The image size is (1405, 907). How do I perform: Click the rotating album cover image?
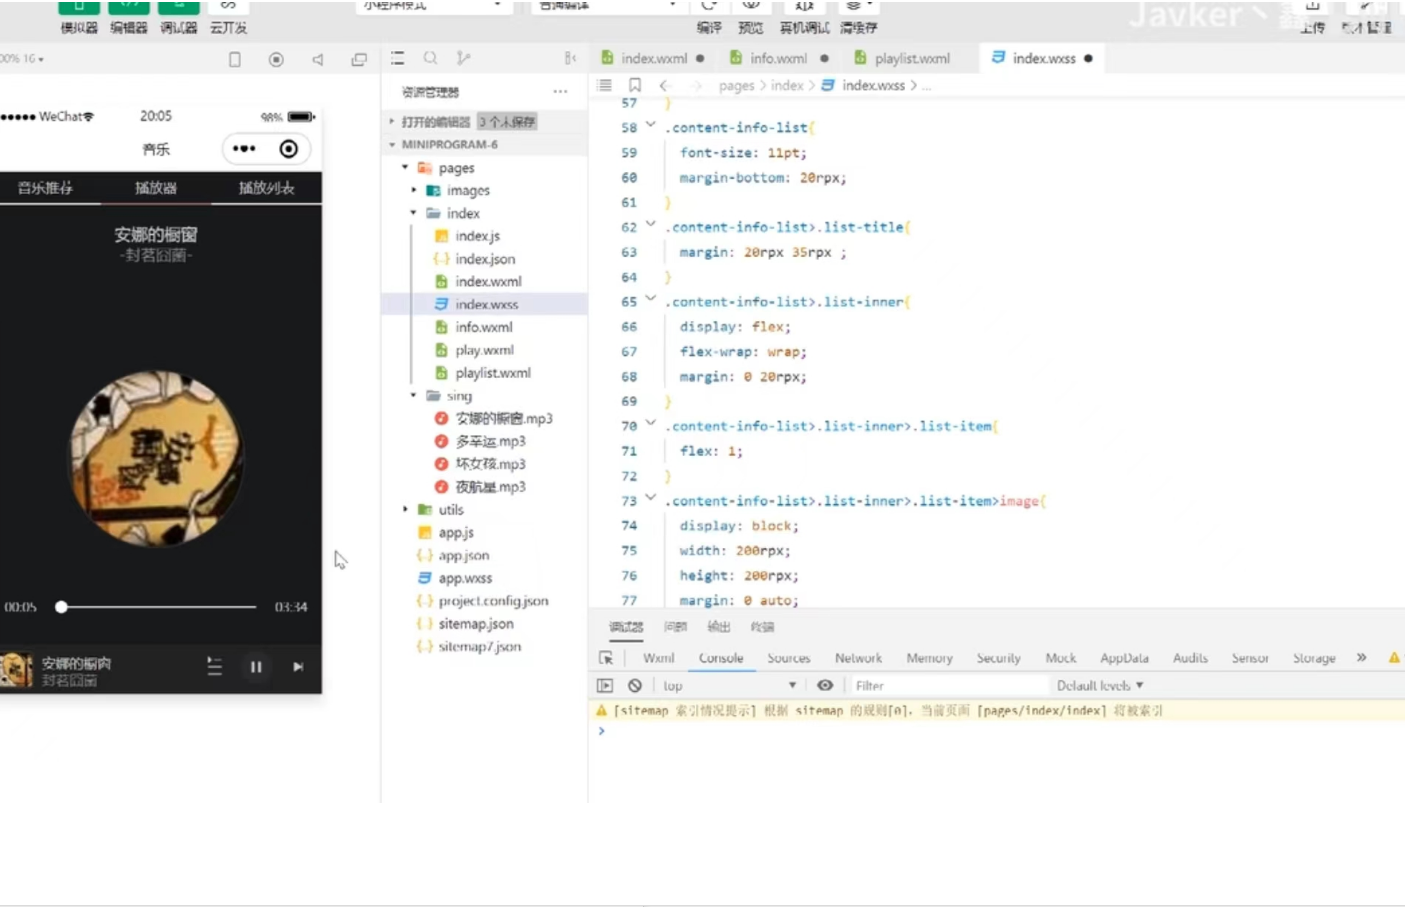[156, 459]
